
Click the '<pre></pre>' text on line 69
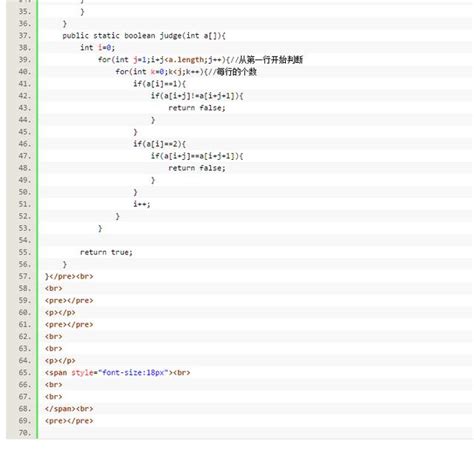pos(69,421)
